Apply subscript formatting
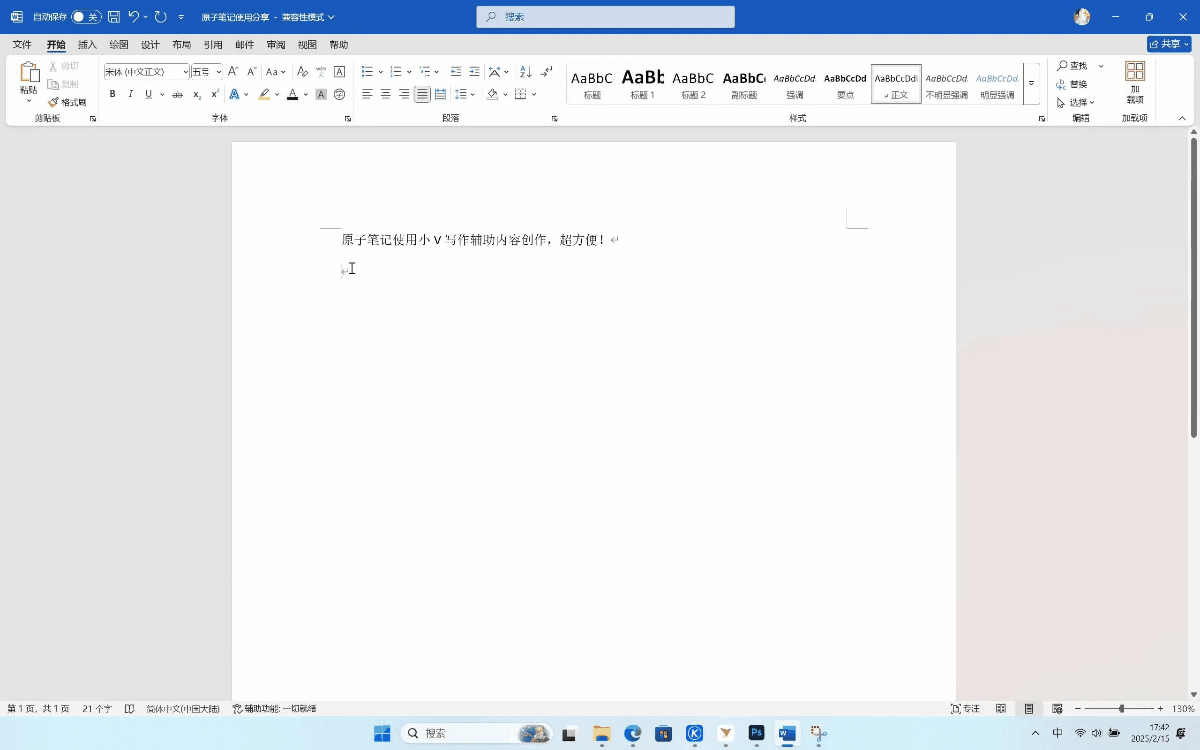This screenshot has height=750, width=1200. (x=197, y=94)
